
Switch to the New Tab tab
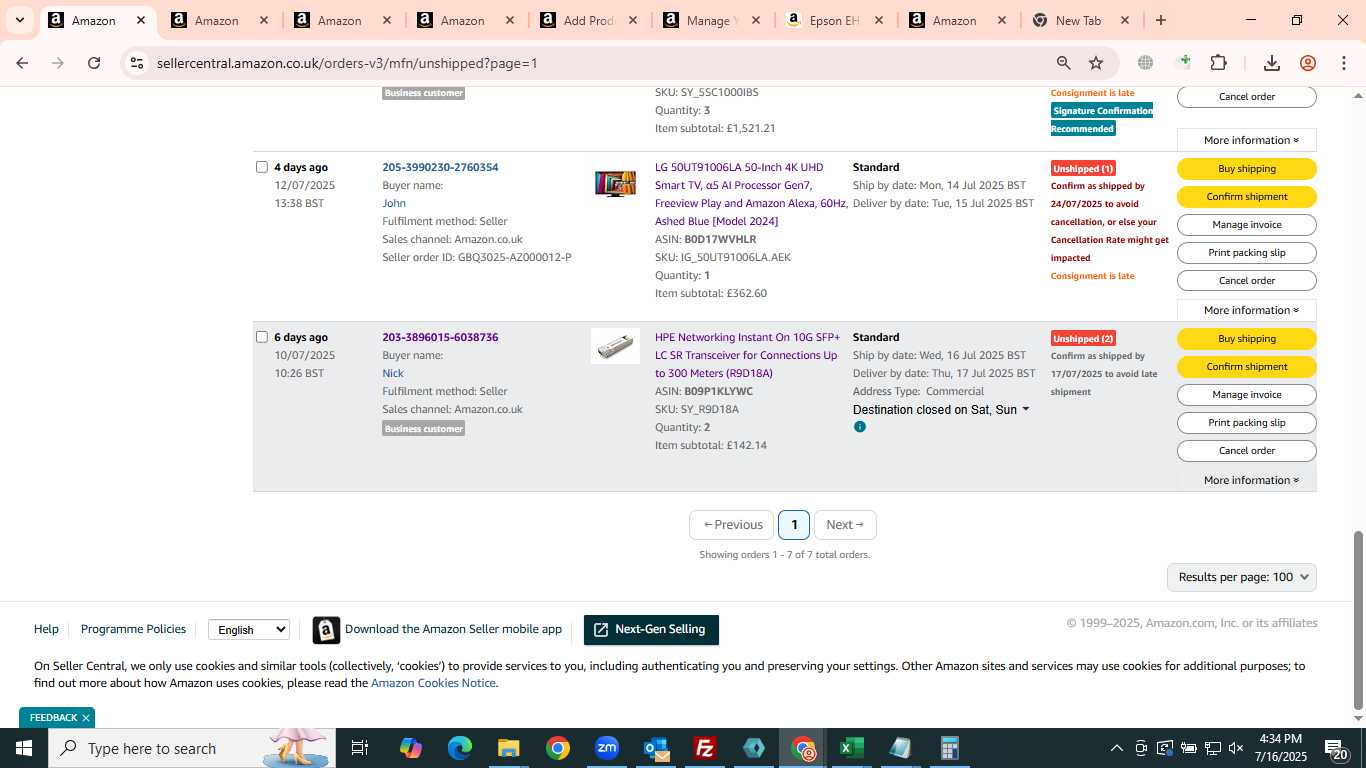pyautogui.click(x=1081, y=20)
